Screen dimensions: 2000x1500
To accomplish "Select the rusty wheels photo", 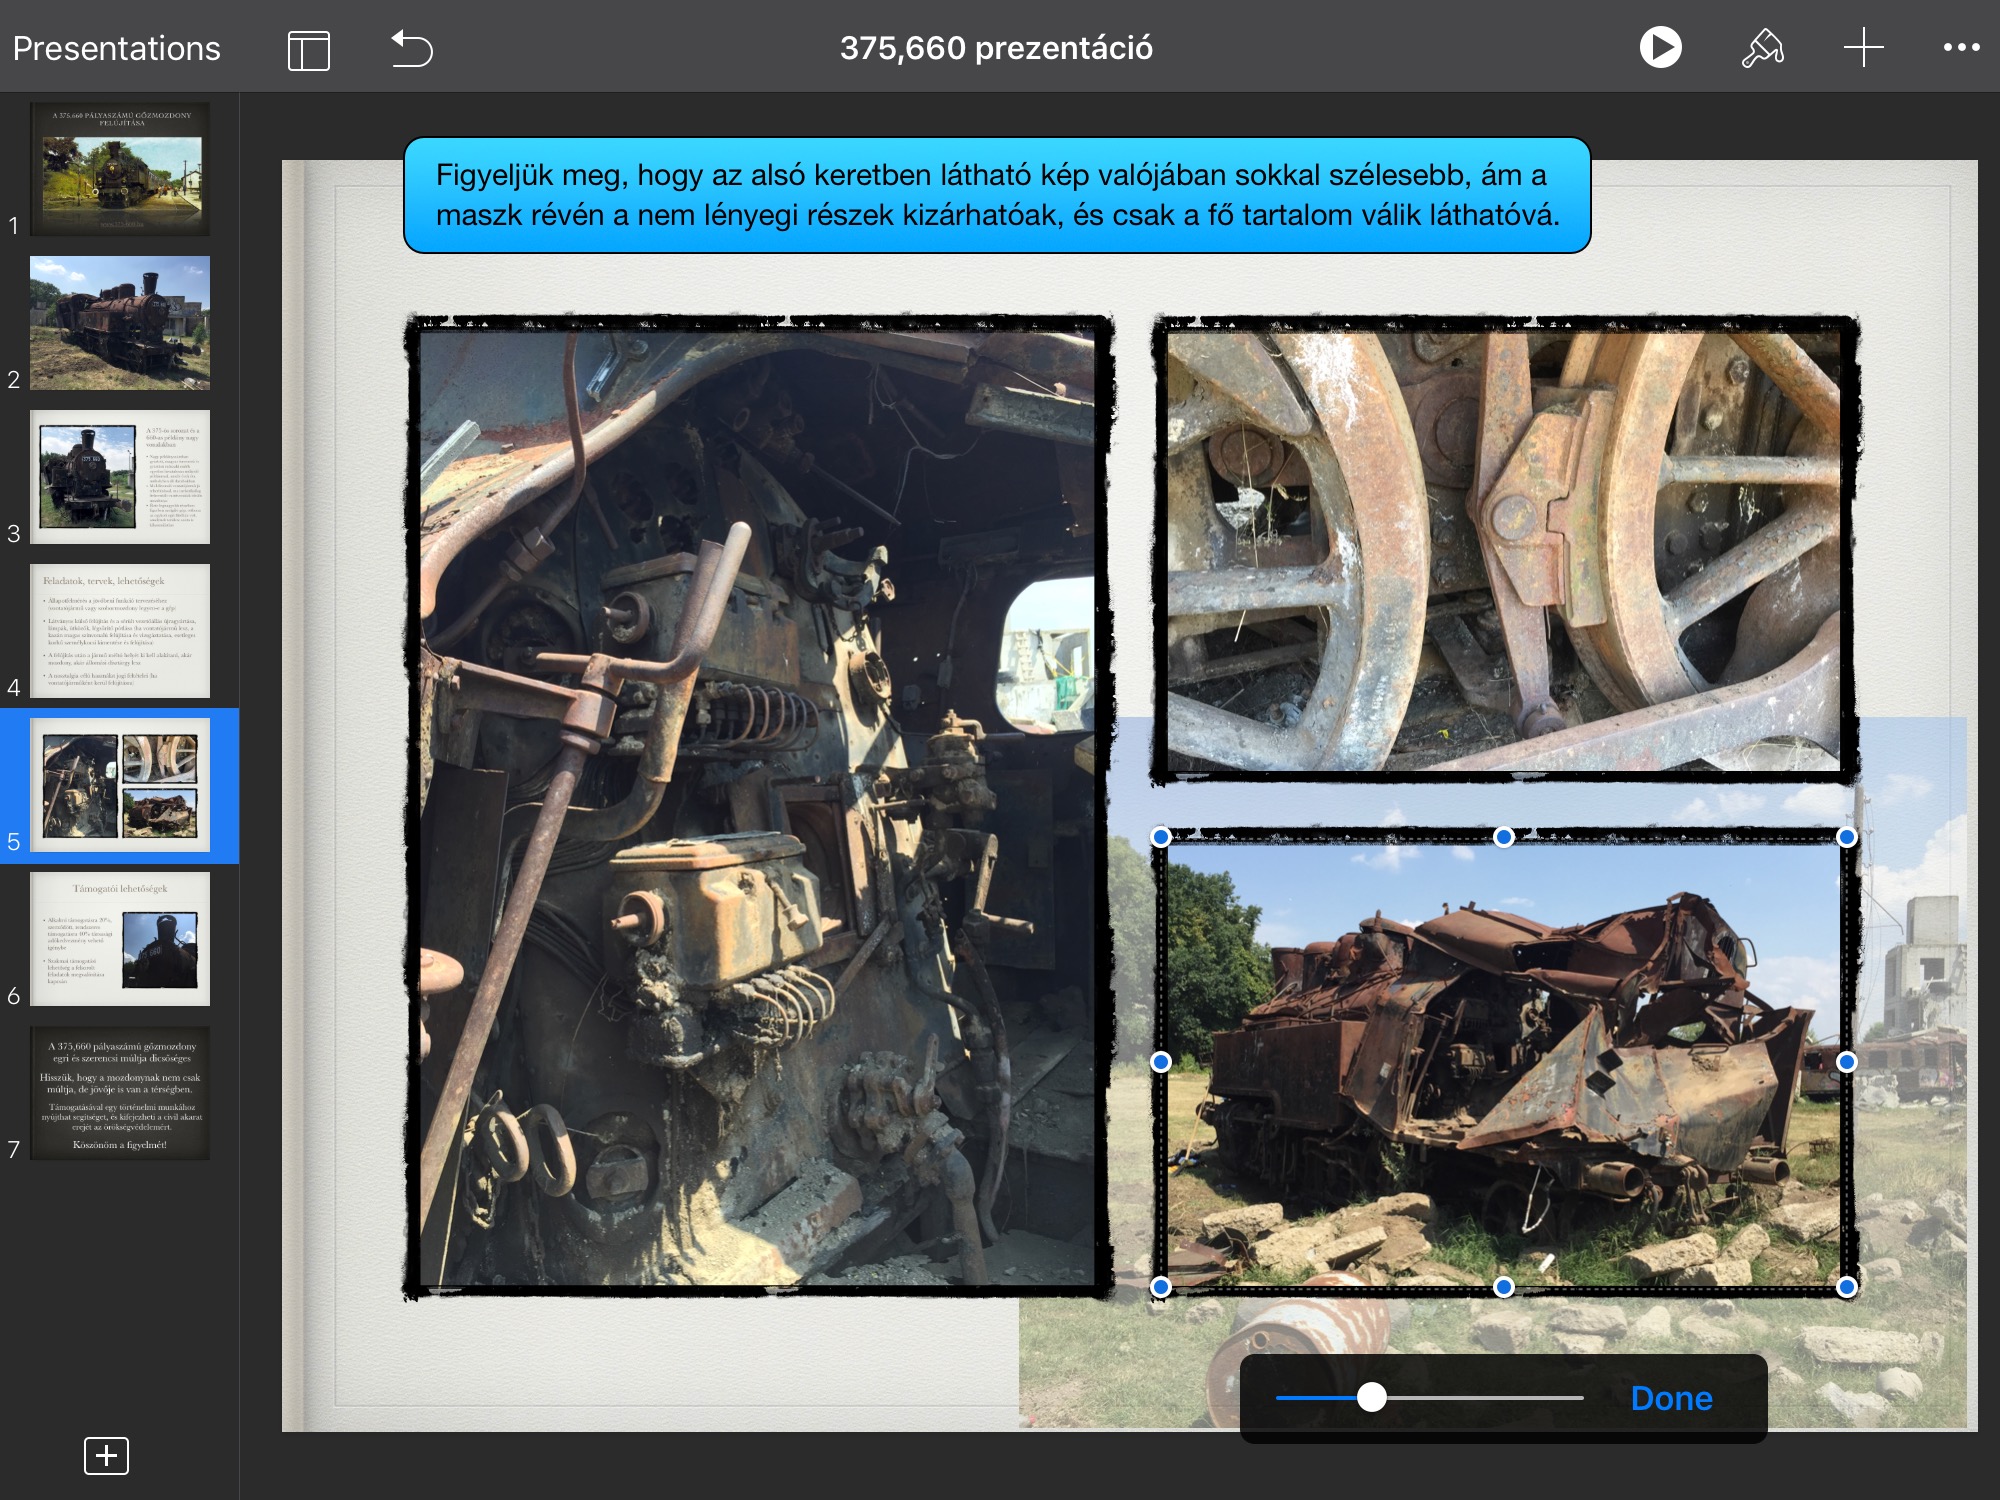I will click(x=1503, y=550).
